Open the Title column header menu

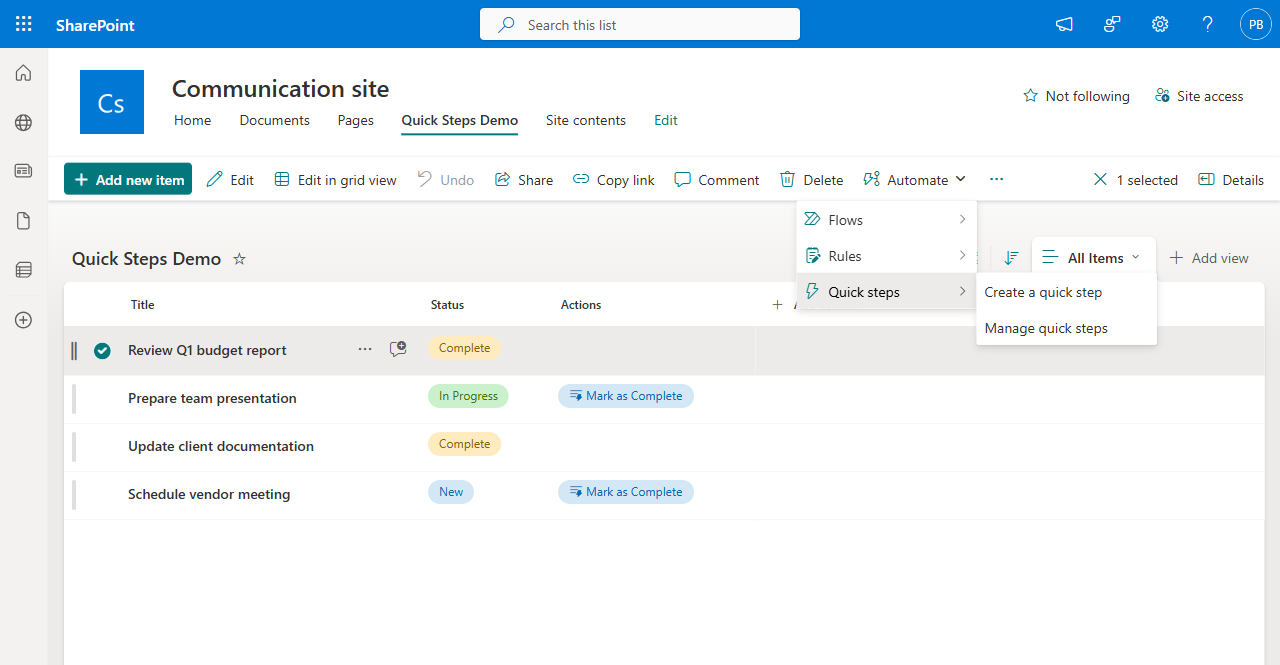(x=143, y=305)
